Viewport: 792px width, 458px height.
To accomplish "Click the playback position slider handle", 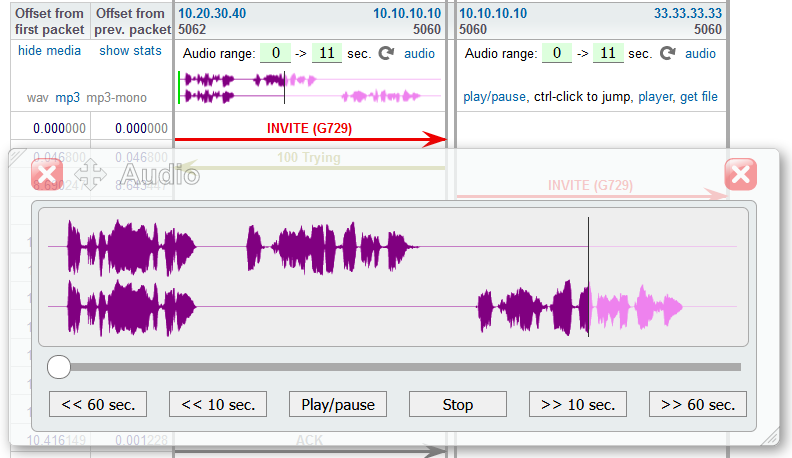I will click(x=59, y=367).
